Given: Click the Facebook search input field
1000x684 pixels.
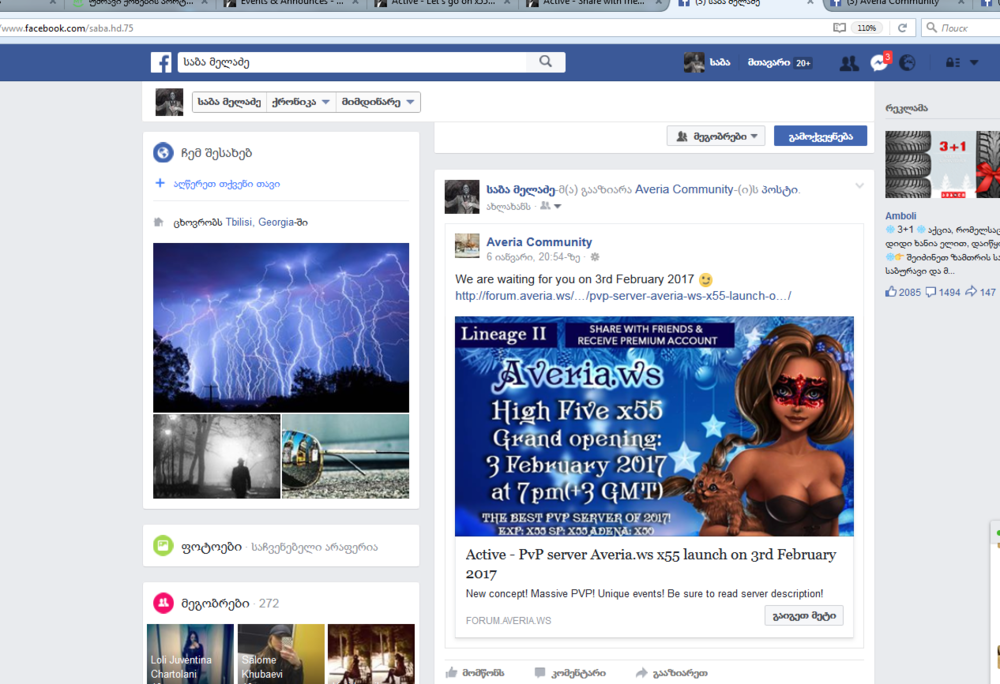Looking at the screenshot, I should (x=352, y=62).
